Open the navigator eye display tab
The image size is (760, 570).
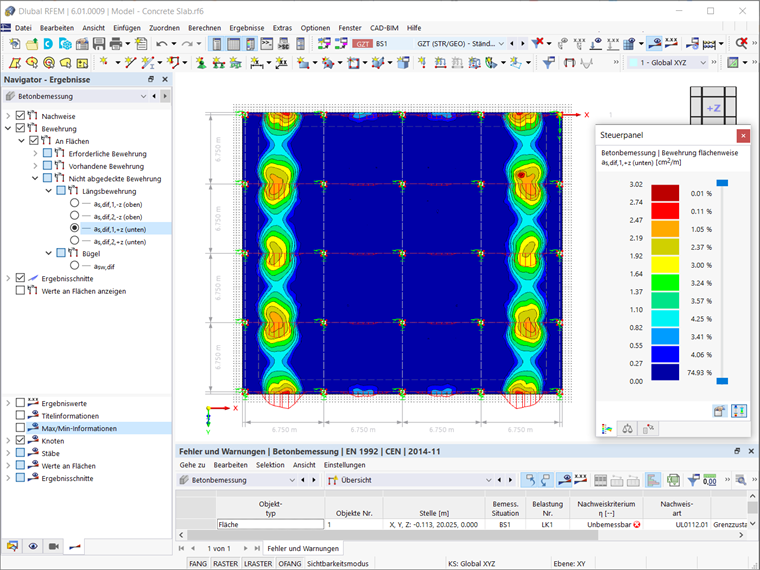33,546
